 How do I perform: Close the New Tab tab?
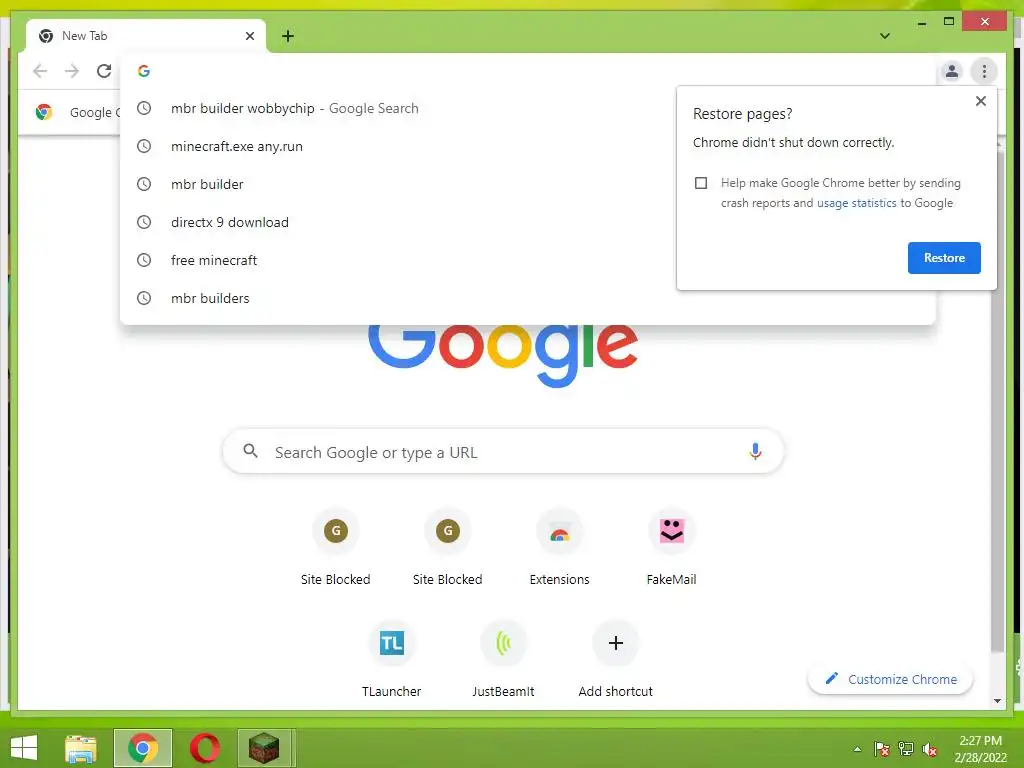(x=249, y=36)
